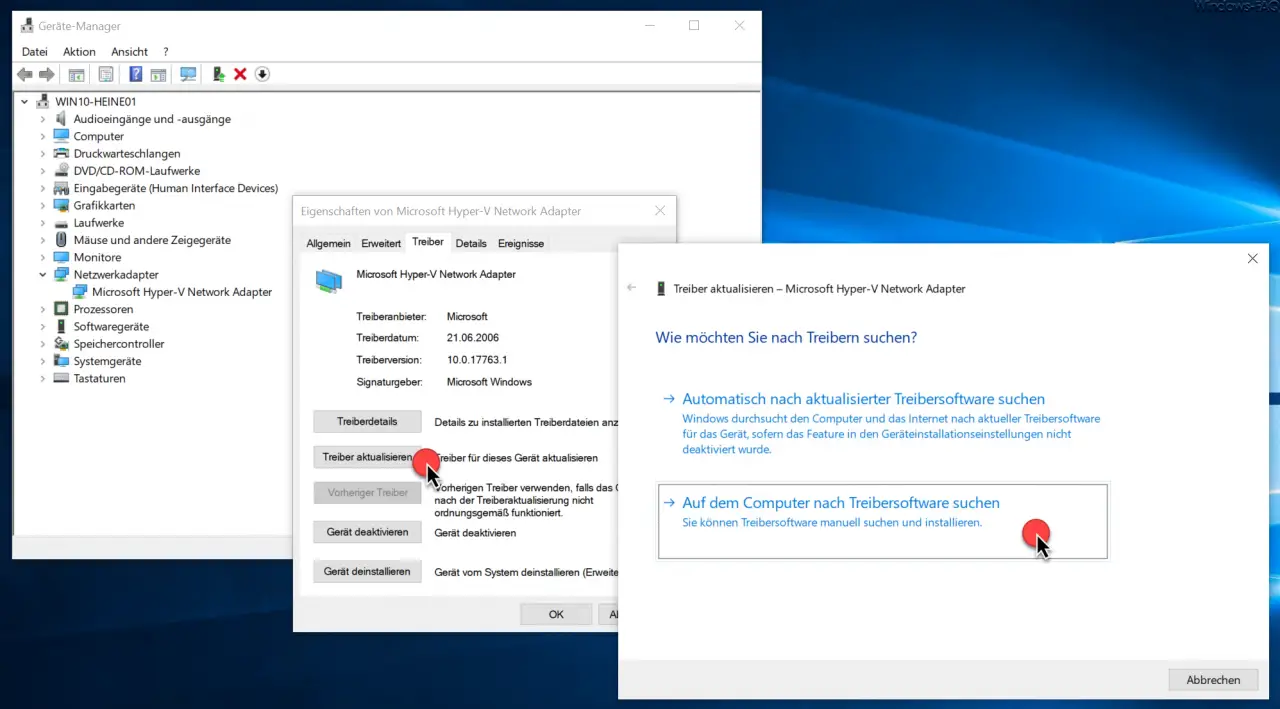Click the disable device down-arrow icon

262,74
